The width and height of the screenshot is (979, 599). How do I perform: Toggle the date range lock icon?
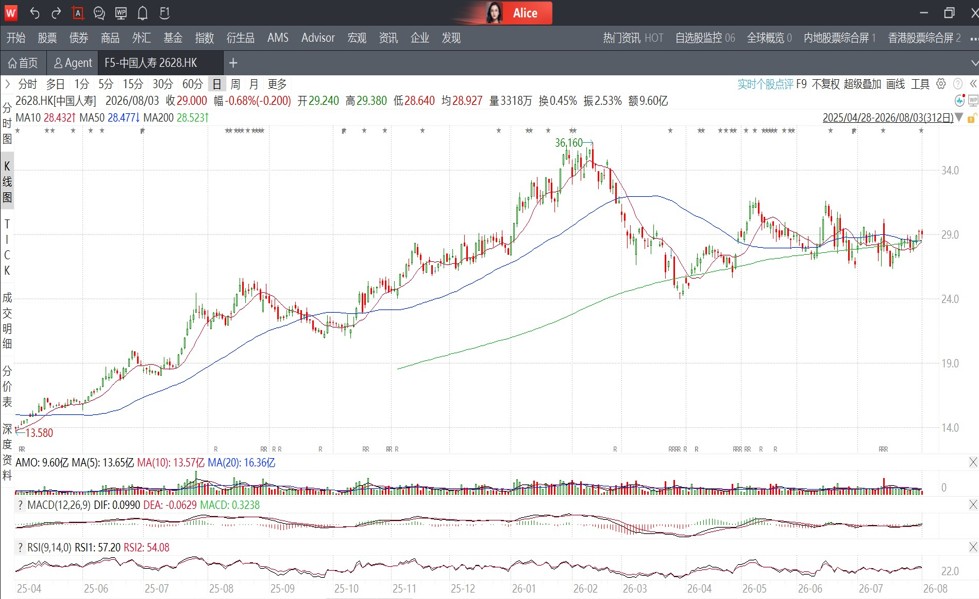tap(972, 117)
